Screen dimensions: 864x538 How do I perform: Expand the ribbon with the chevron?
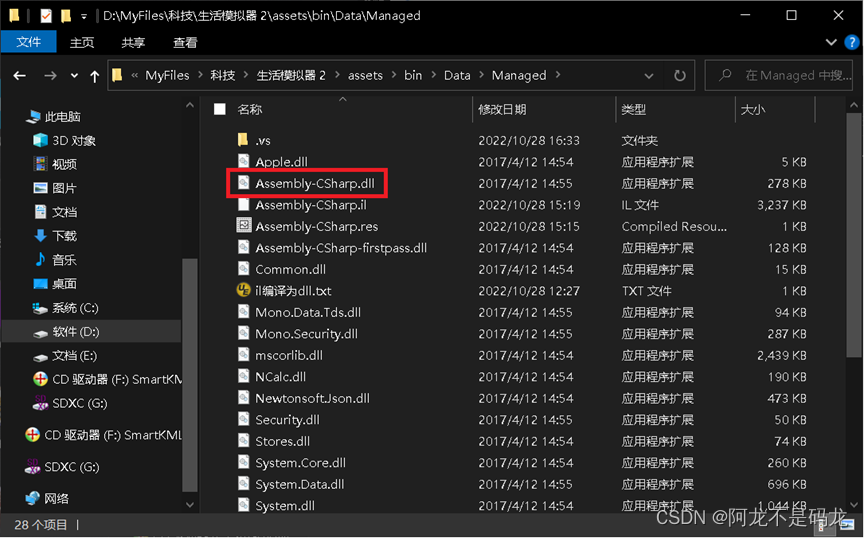coord(831,42)
